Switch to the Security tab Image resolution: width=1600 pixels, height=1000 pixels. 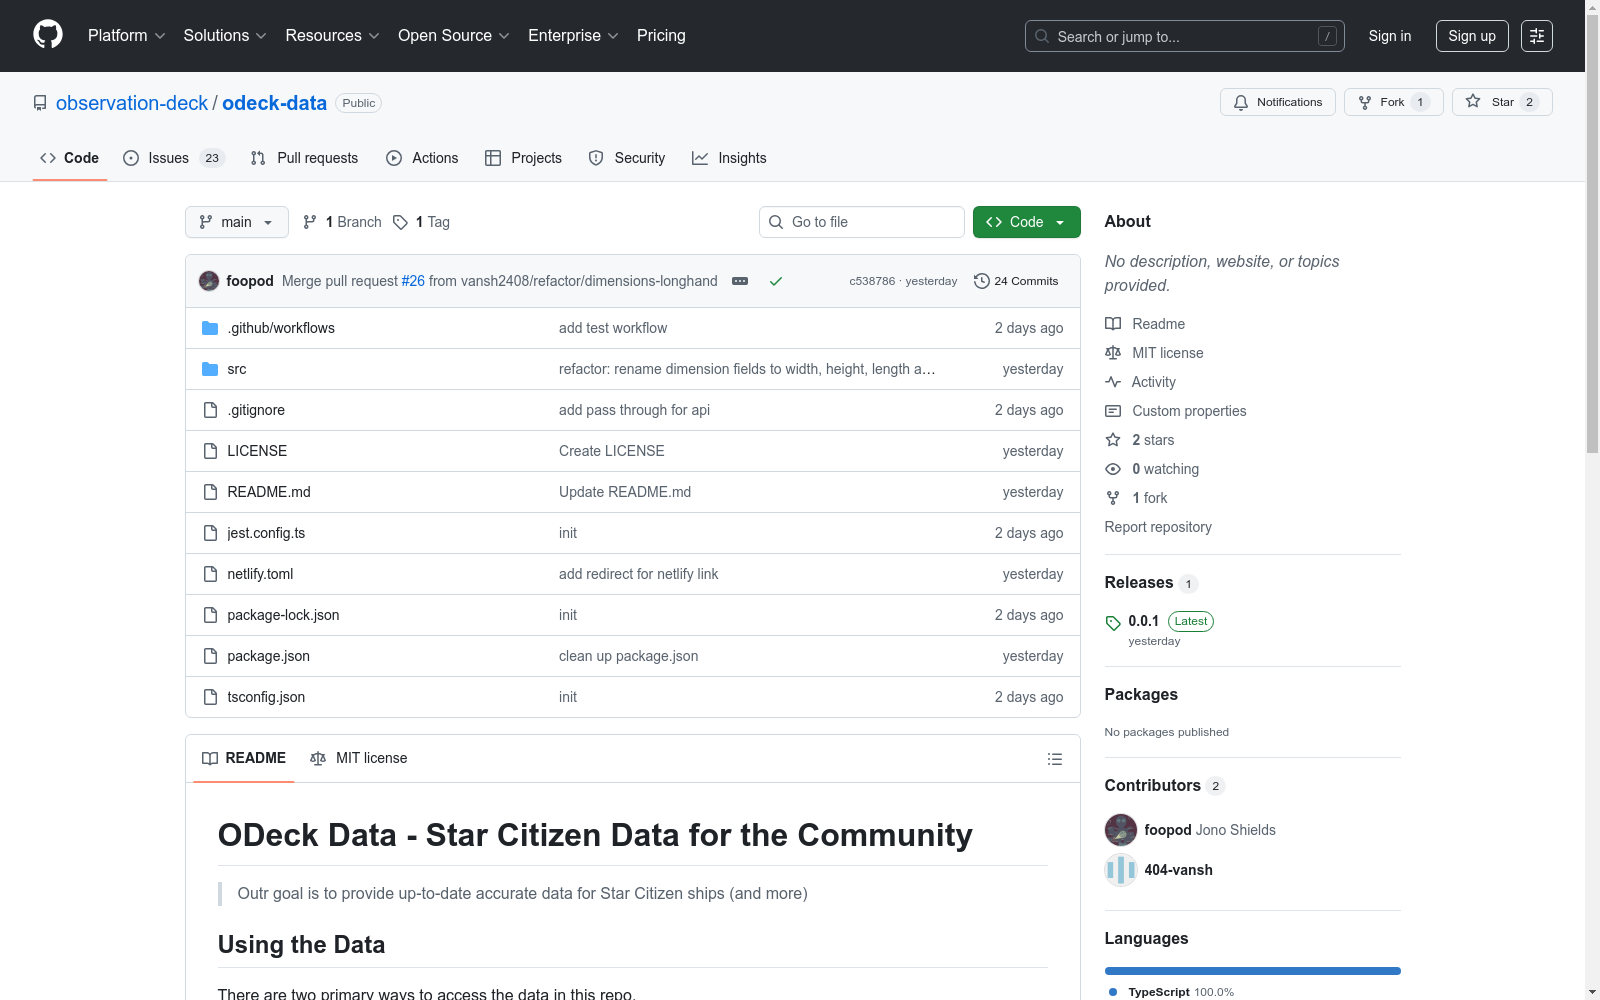point(627,158)
